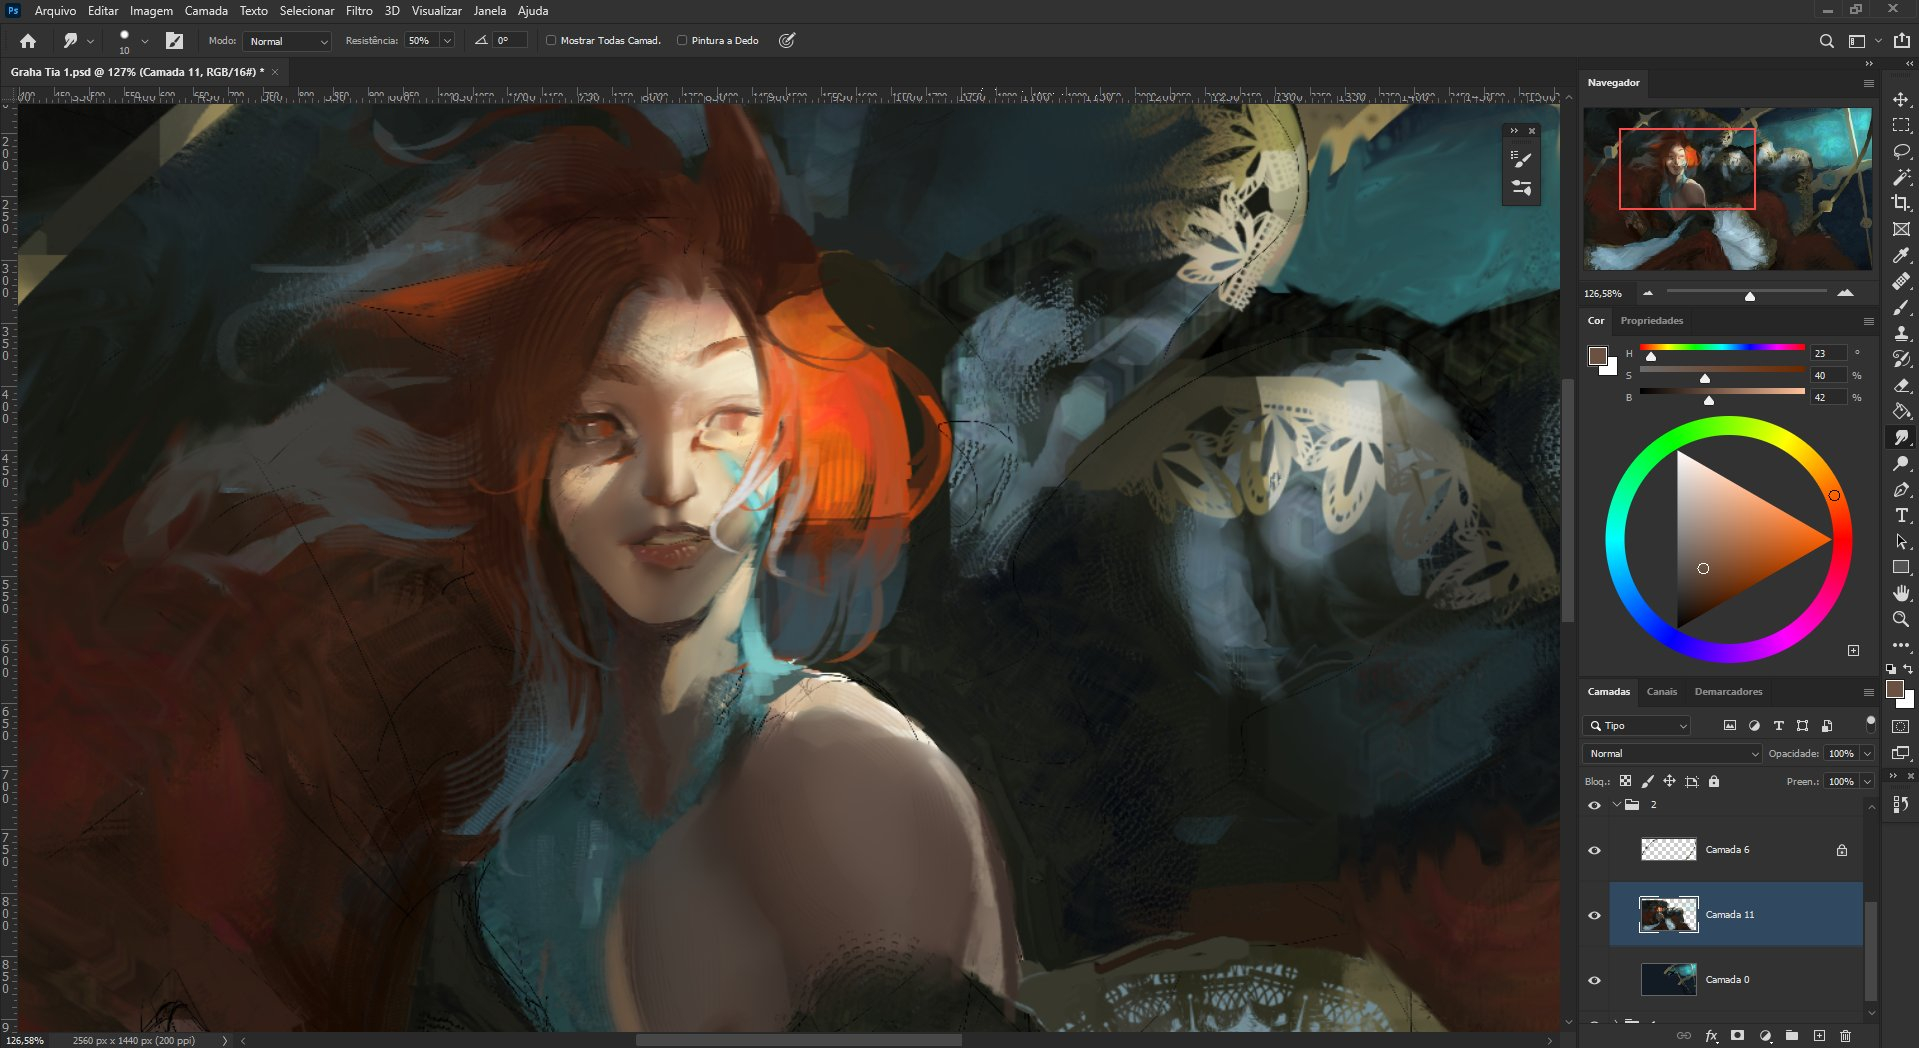Enable Mostrar Todas Camad. checkbox

pyautogui.click(x=551, y=41)
